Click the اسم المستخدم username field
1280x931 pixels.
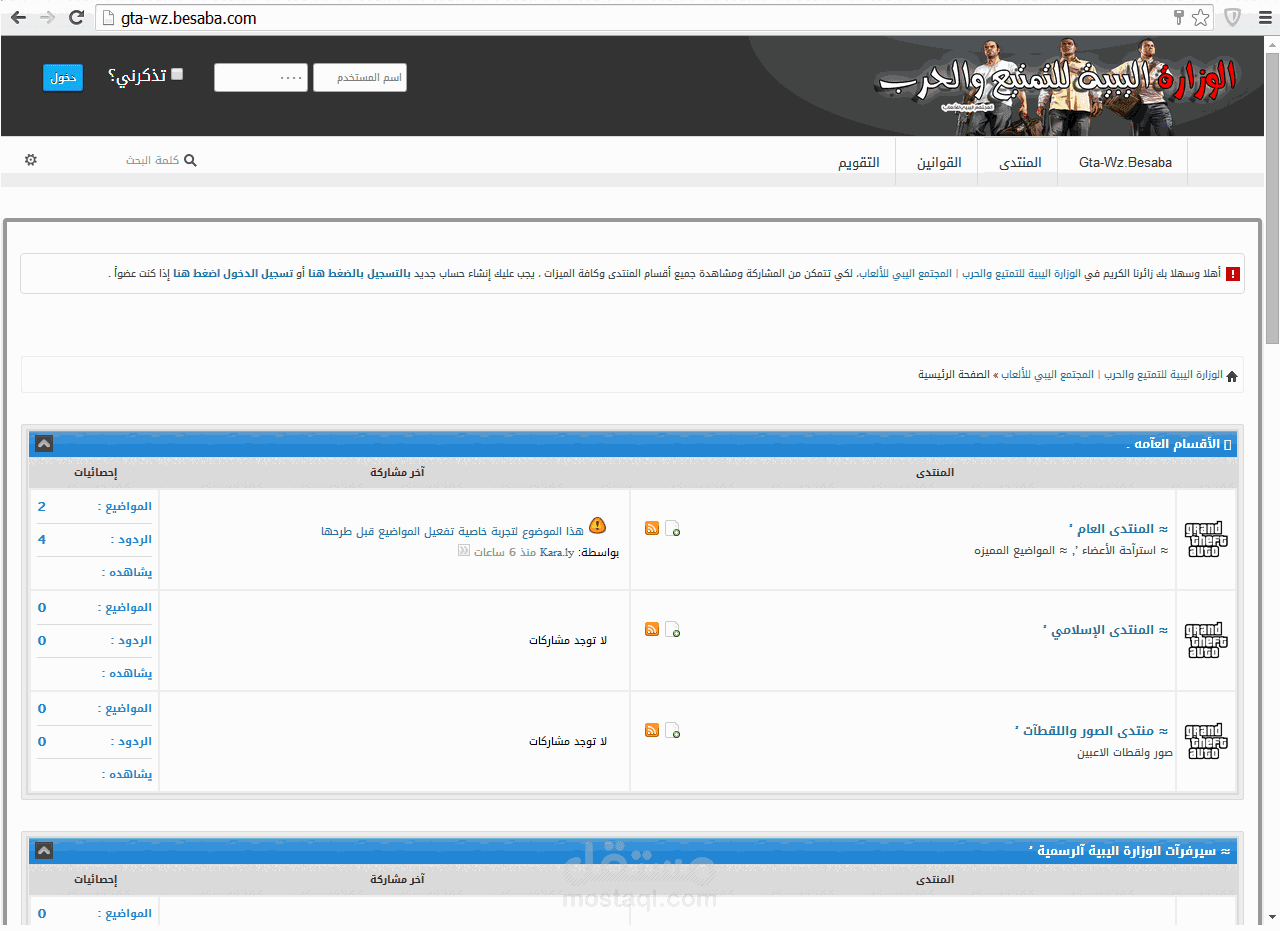(360, 78)
